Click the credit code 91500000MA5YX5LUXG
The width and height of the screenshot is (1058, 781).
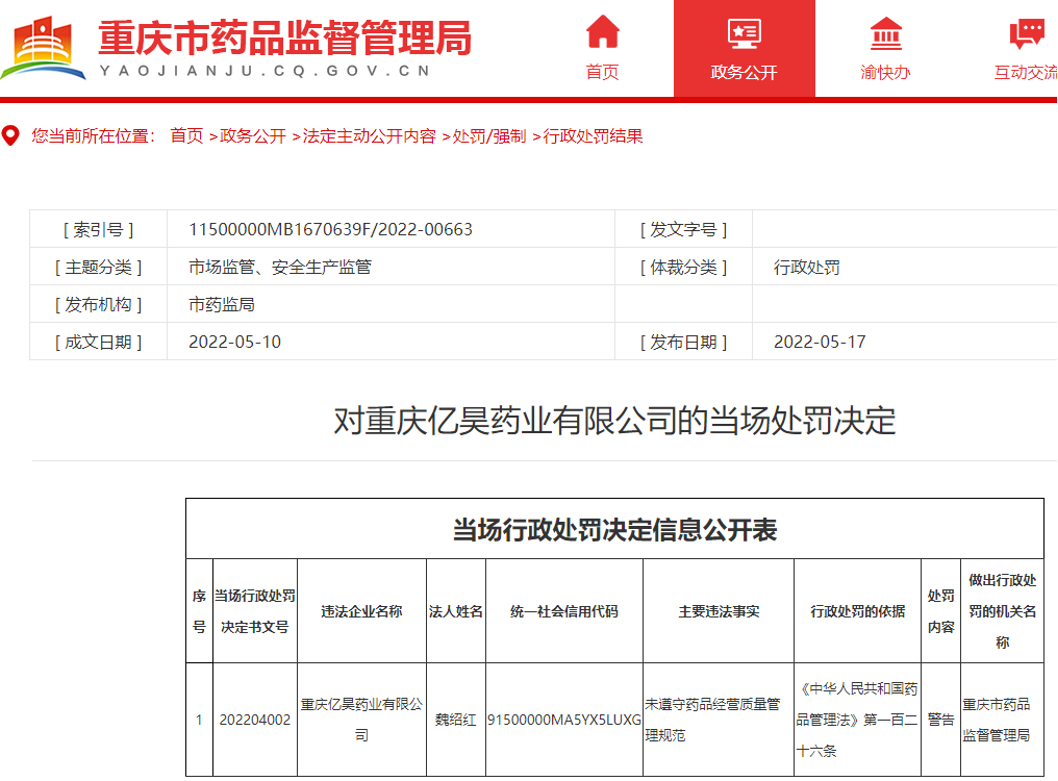564,720
